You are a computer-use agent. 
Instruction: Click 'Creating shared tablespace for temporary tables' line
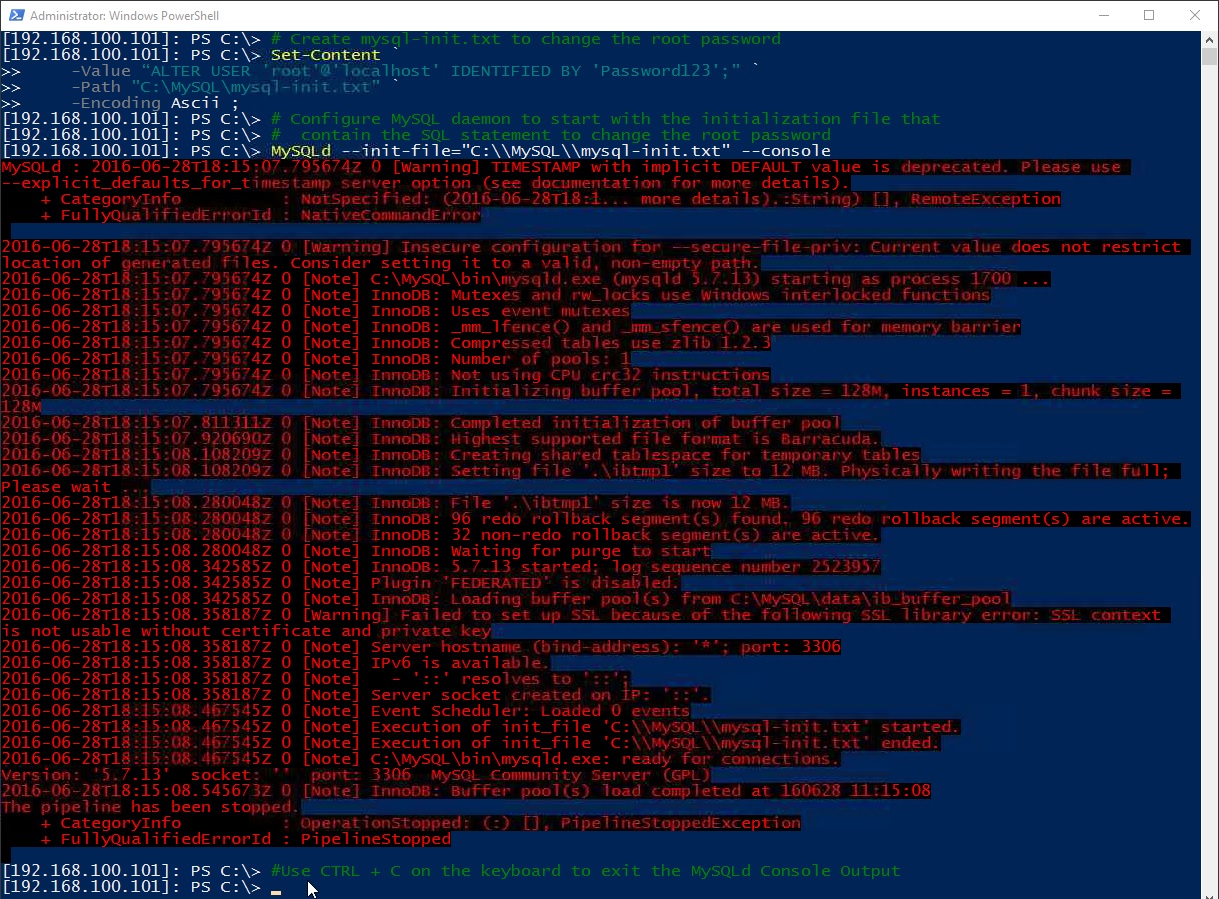coord(461,455)
